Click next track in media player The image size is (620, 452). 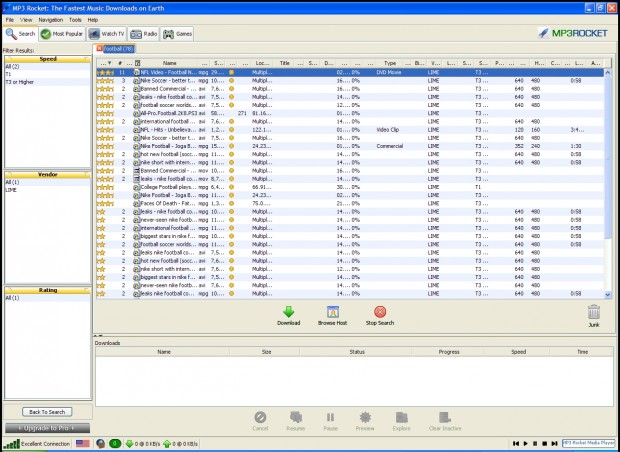coord(554,444)
